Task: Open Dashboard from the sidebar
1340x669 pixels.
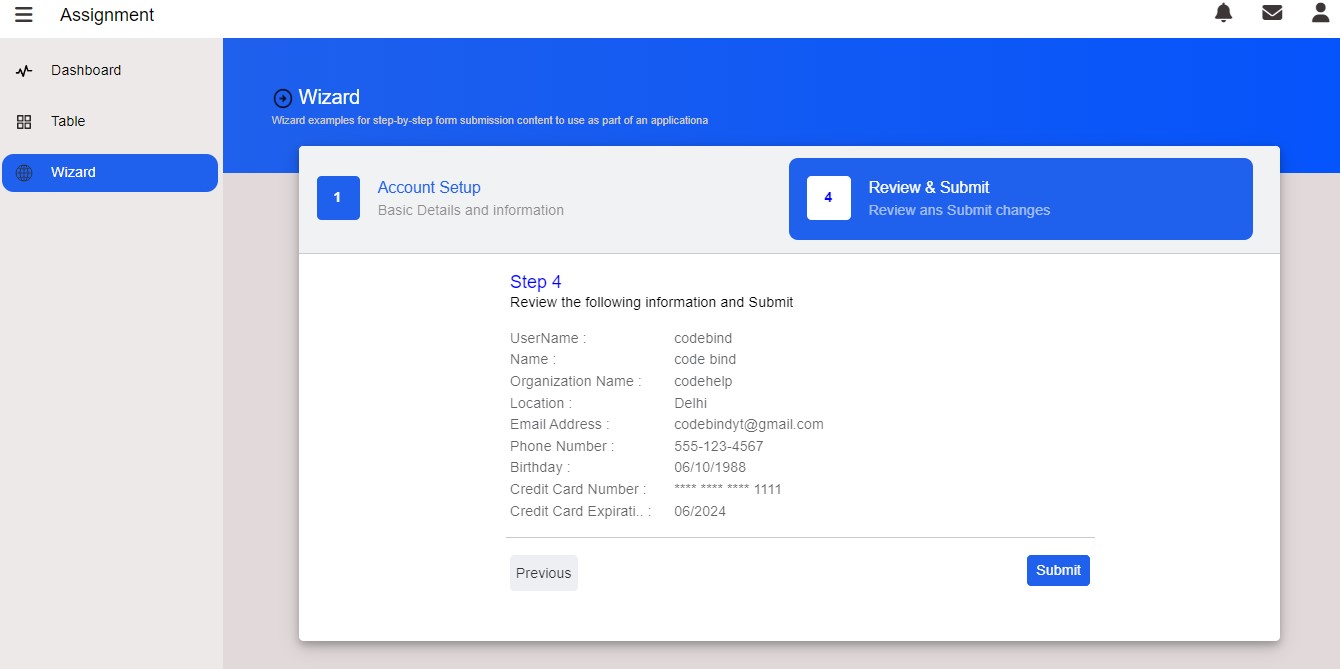Action: tap(110, 71)
